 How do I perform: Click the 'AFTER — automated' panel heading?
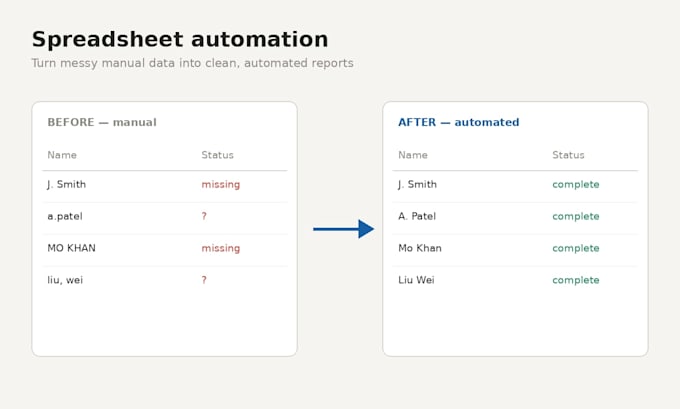coord(458,122)
